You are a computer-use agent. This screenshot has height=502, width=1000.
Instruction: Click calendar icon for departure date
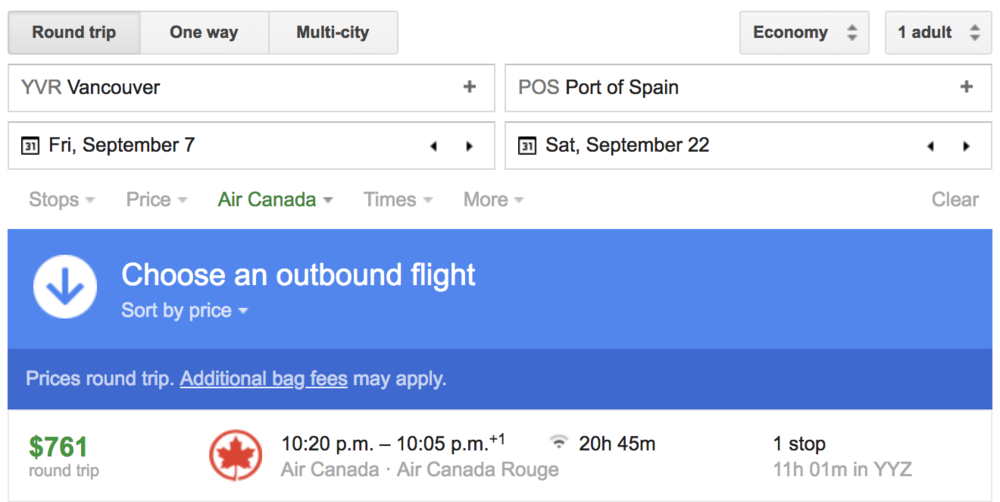point(30,146)
